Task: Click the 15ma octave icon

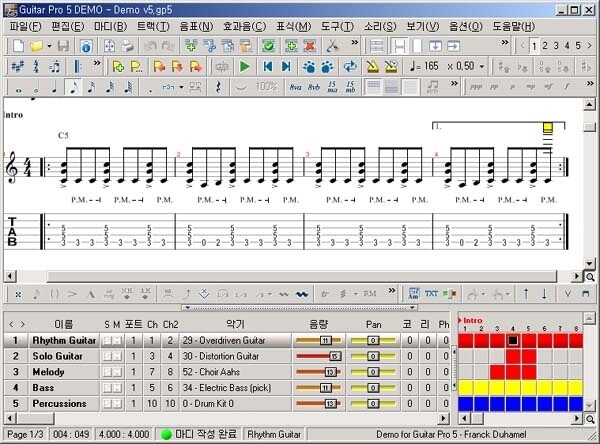Action: click(332, 87)
